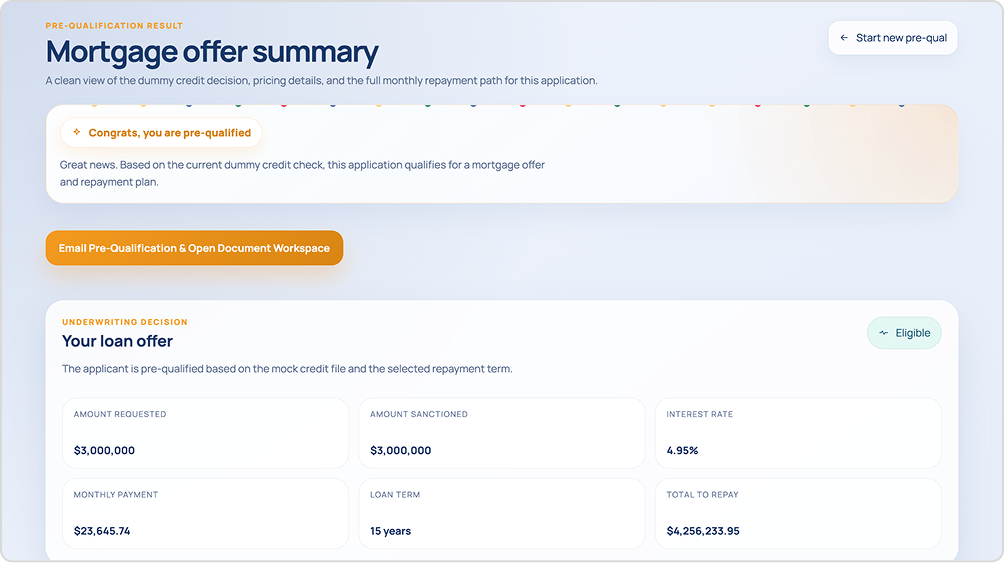The height and width of the screenshot is (563, 1004).
Task: Select the Amount Sanctioned card
Action: [x=502, y=433]
